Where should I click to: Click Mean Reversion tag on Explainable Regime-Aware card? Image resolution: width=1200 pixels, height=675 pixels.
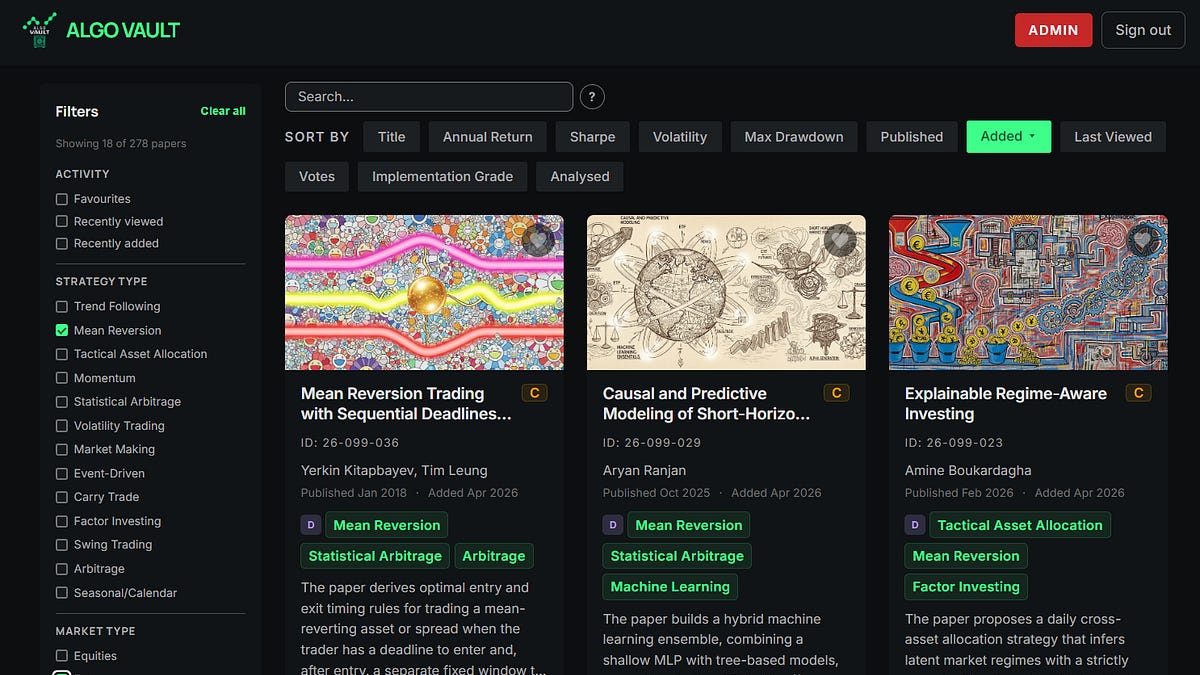pos(966,556)
